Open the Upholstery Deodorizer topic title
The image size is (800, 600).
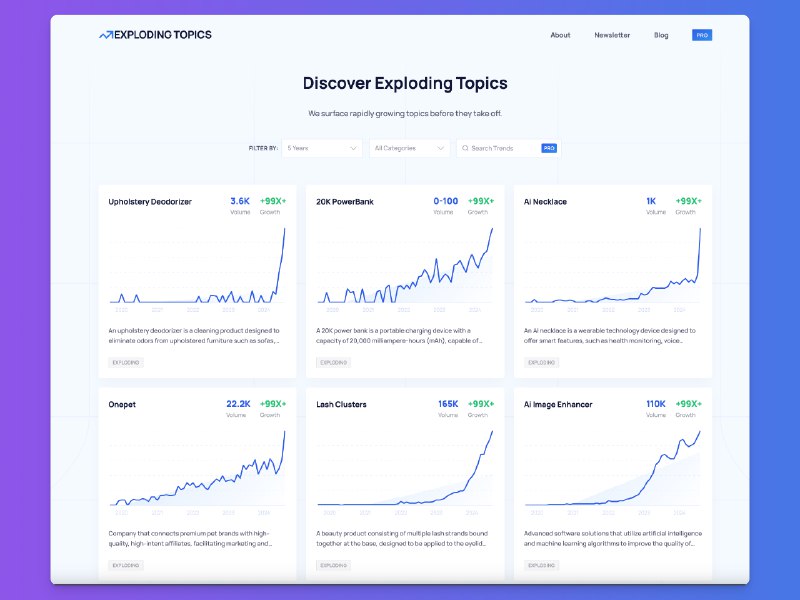pos(150,202)
